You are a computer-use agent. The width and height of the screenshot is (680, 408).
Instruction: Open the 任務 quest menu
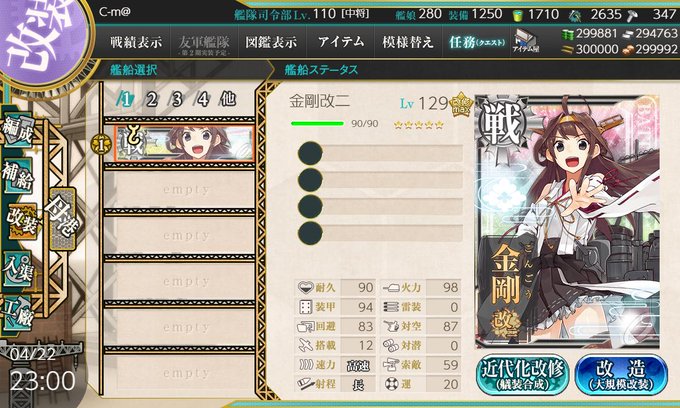476,42
